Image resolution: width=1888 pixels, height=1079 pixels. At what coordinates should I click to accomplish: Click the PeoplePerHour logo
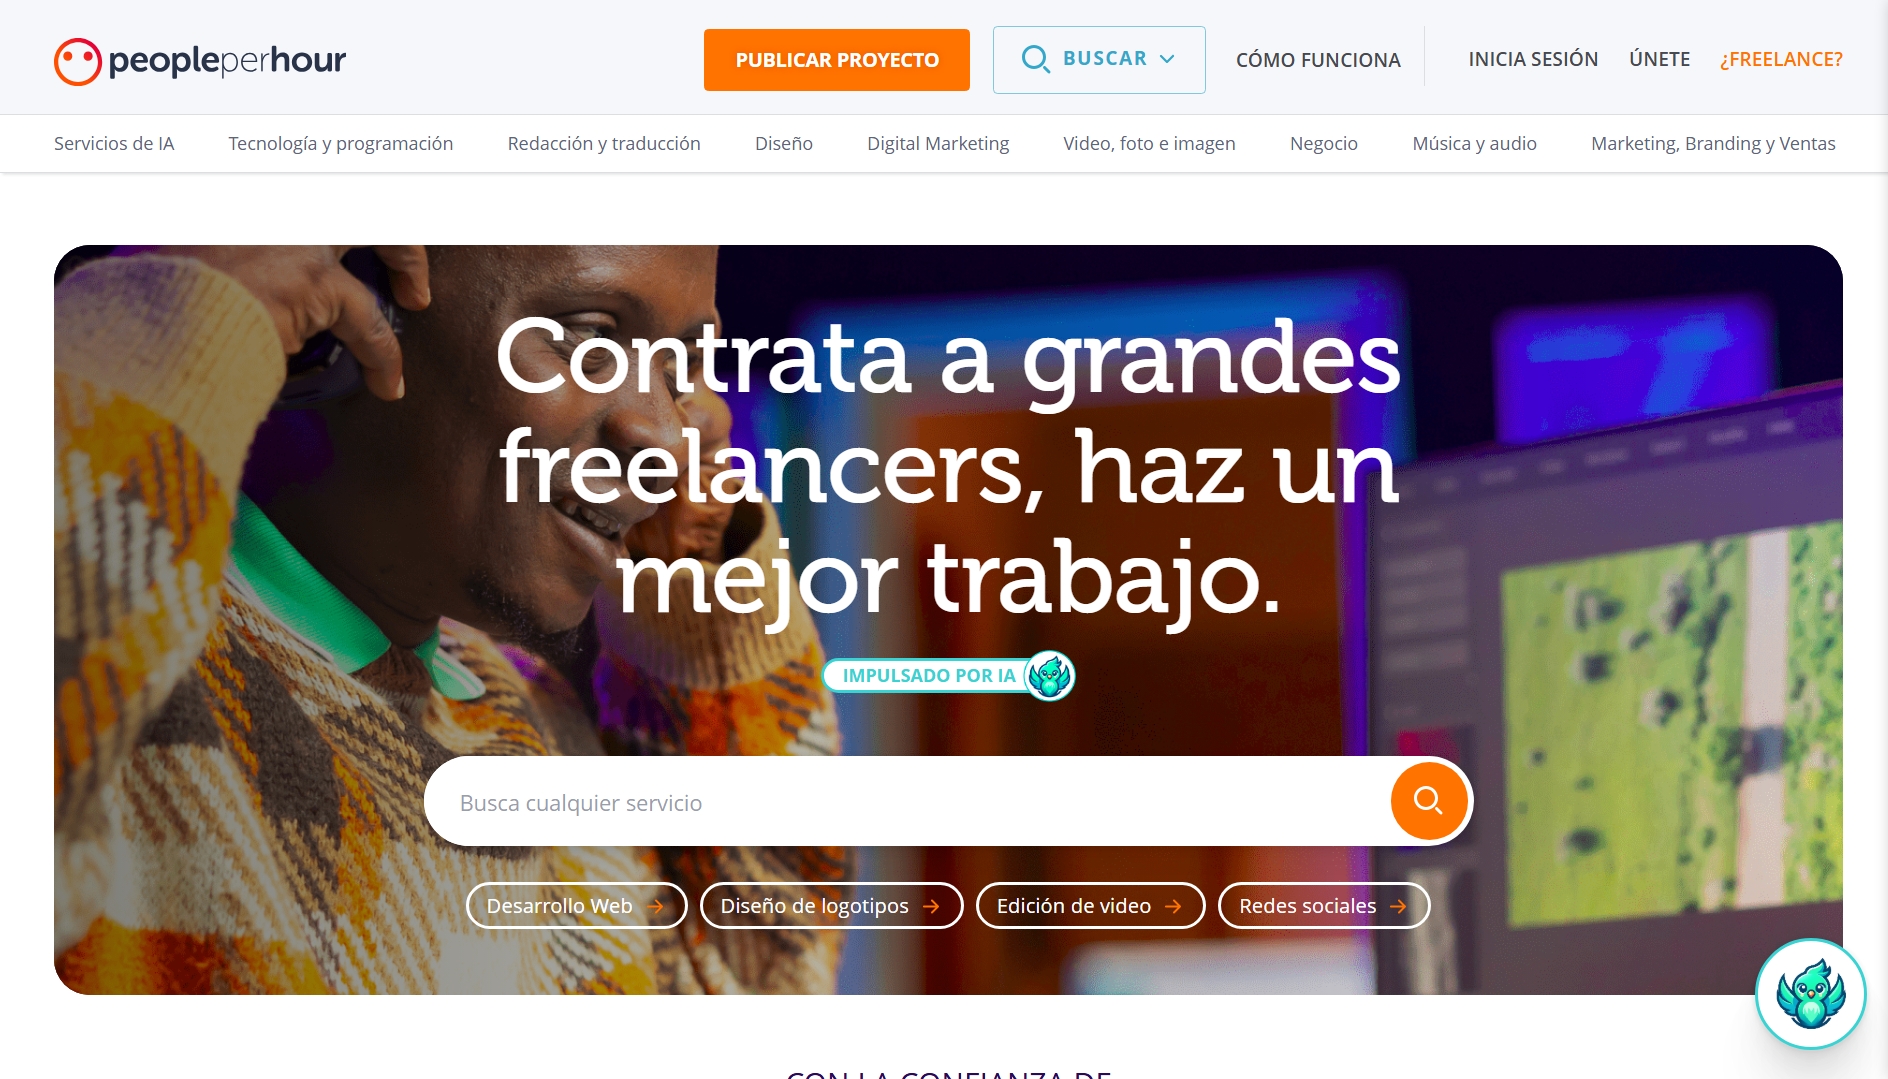[x=200, y=61]
